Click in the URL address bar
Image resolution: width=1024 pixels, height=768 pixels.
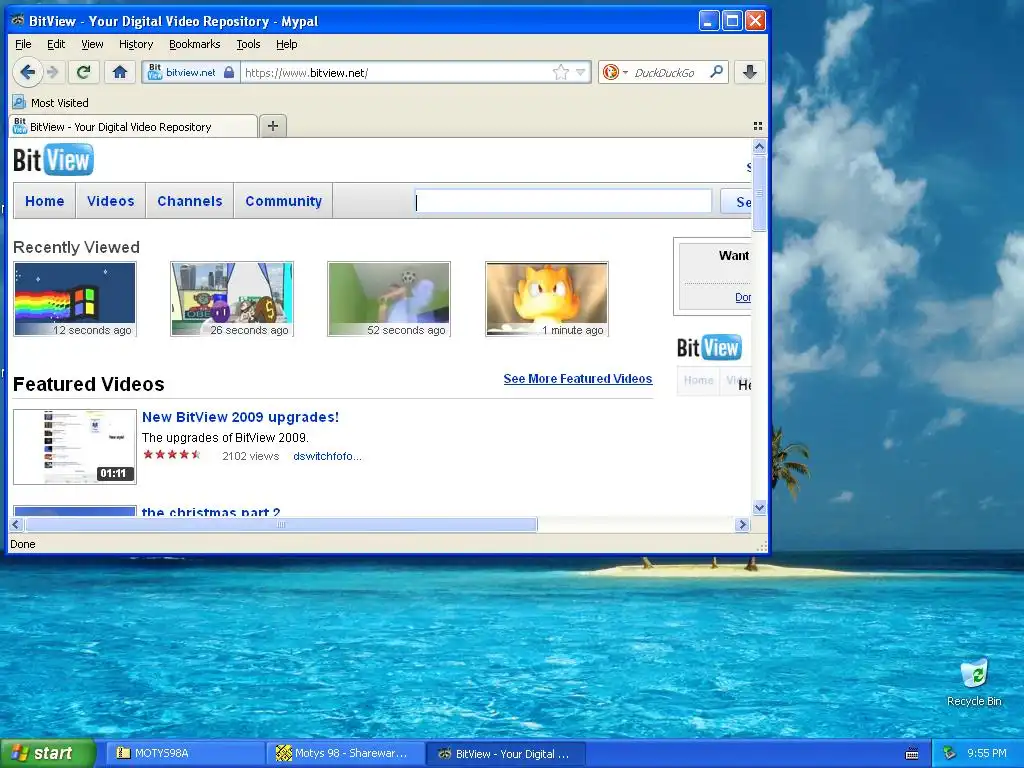coord(395,72)
